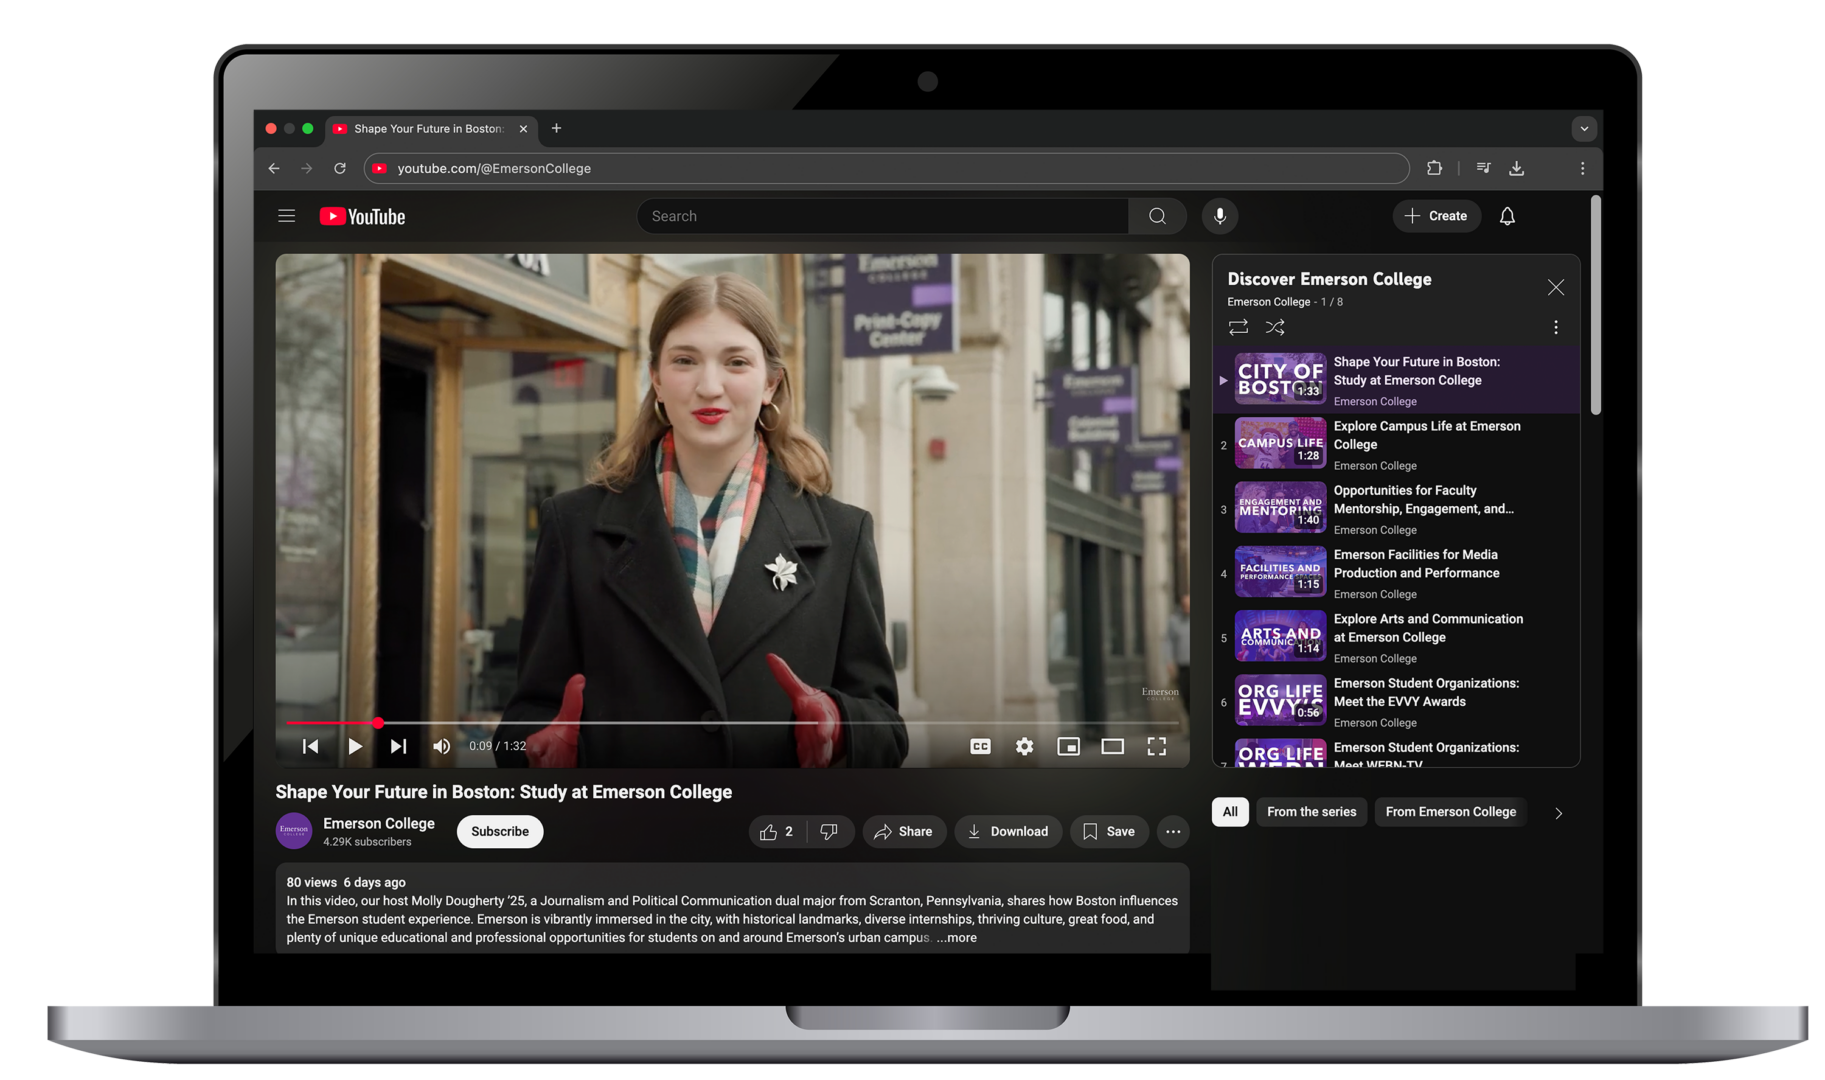The image size is (1825, 1080).
Task: Select the All filter chip
Action: (1230, 812)
